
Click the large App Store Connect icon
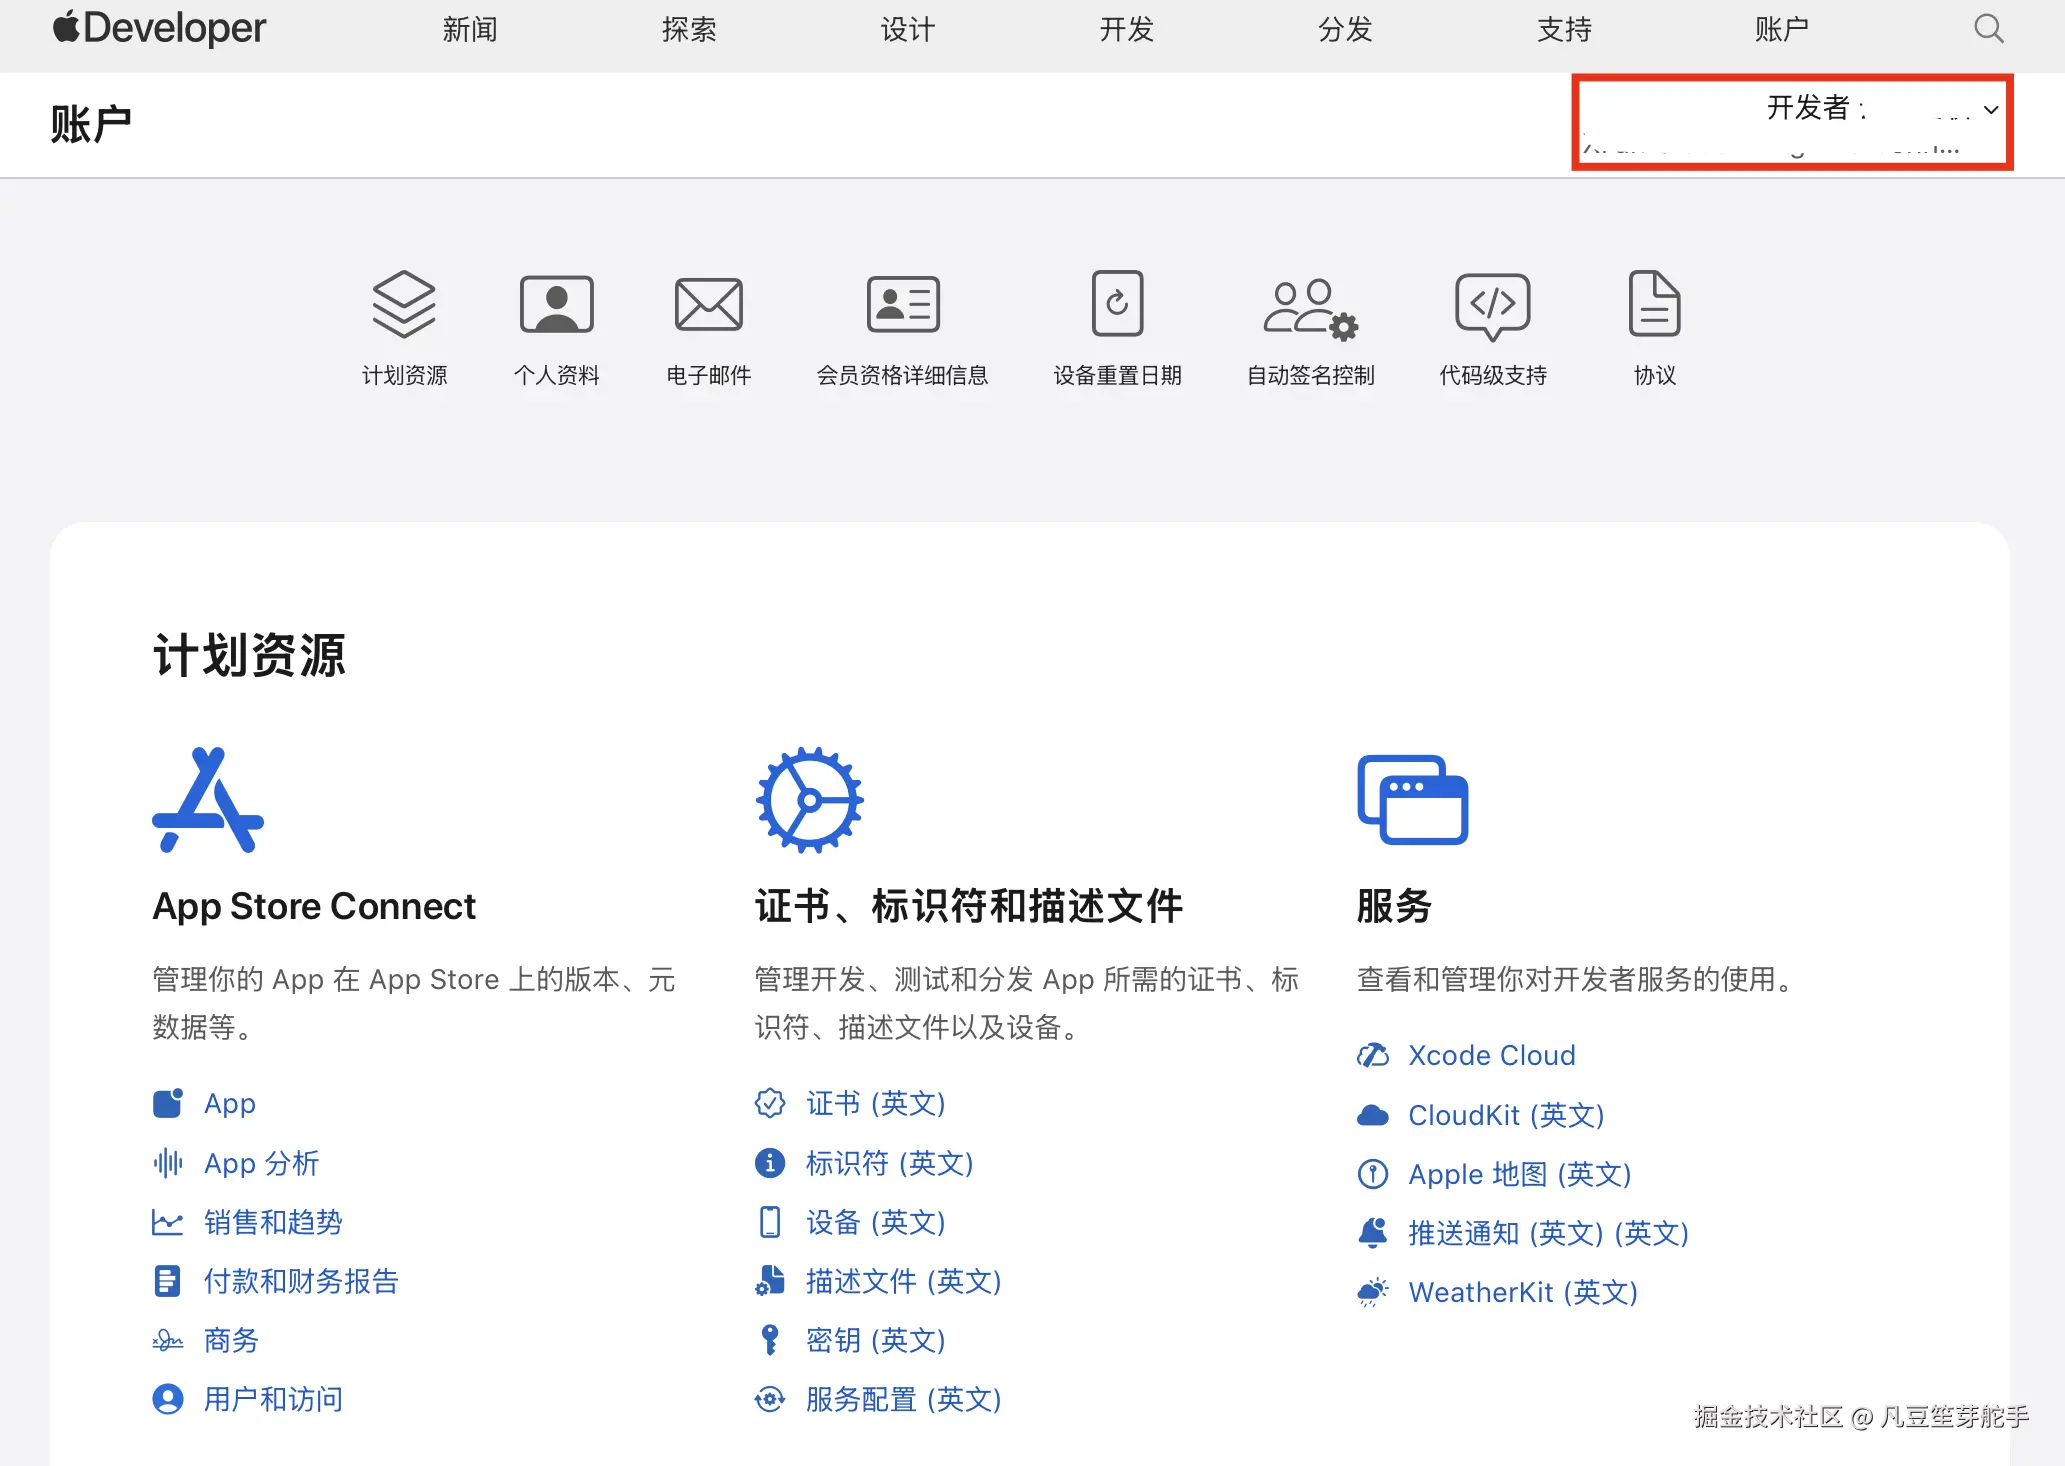(208, 800)
